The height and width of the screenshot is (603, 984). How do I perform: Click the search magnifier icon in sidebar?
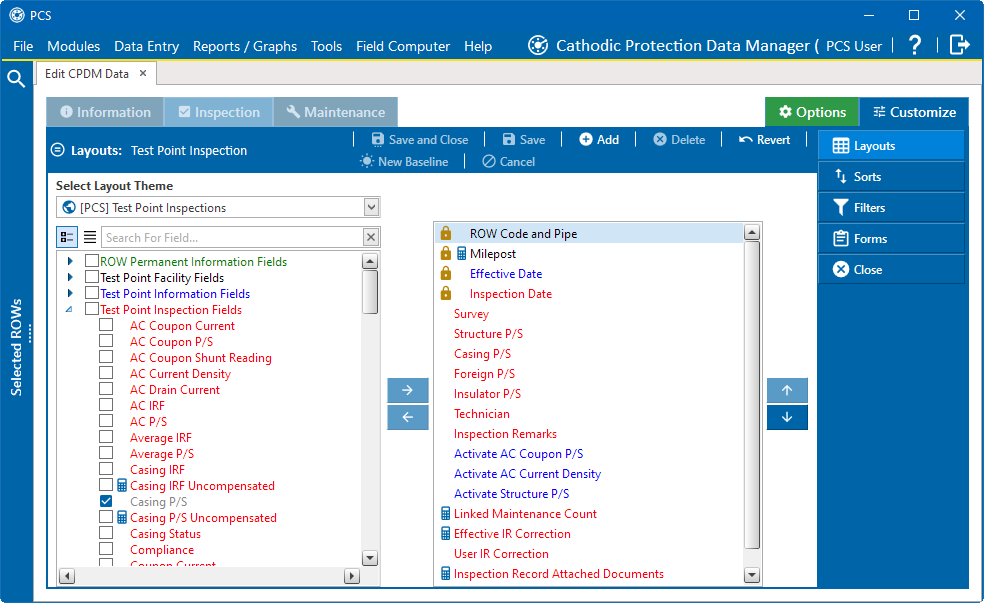tap(16, 78)
